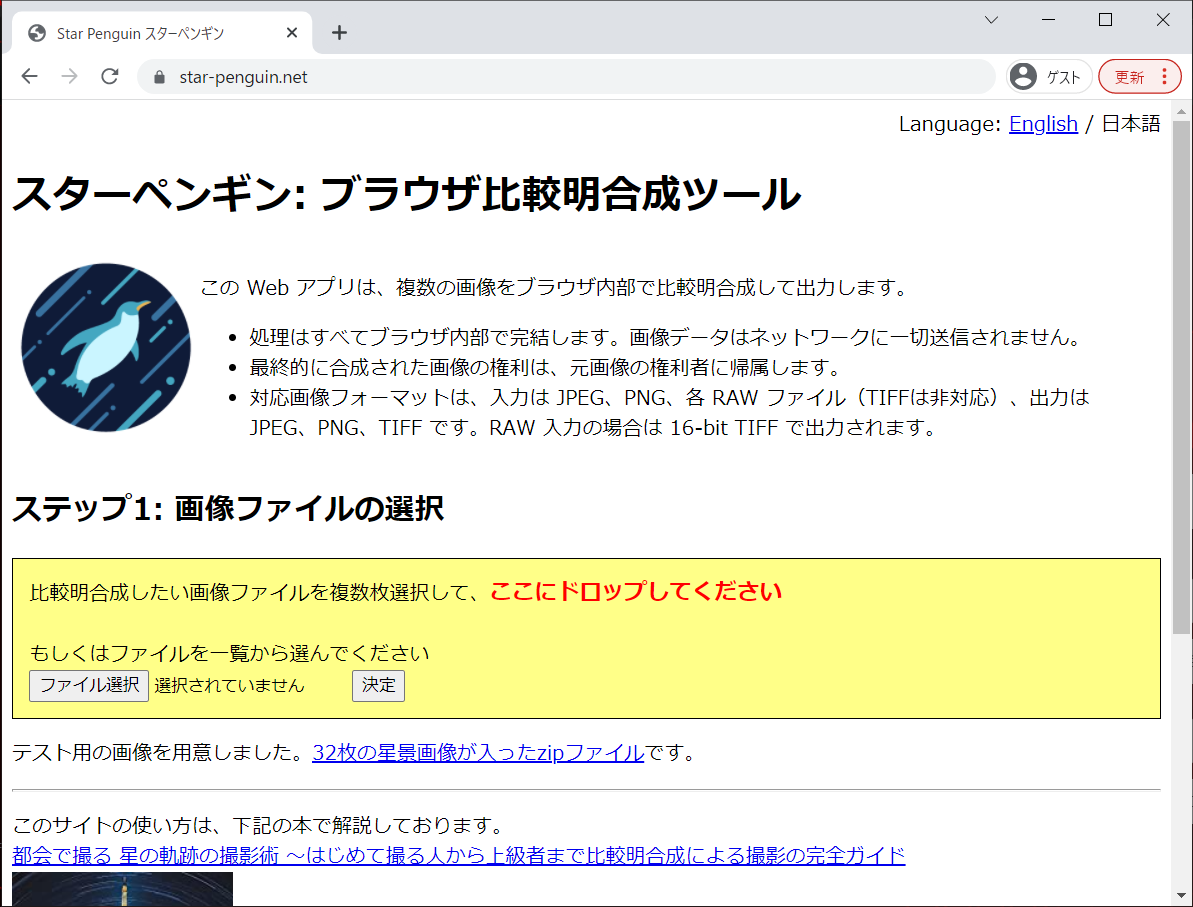Switch language to English
This screenshot has width=1193, height=907.
(1043, 123)
